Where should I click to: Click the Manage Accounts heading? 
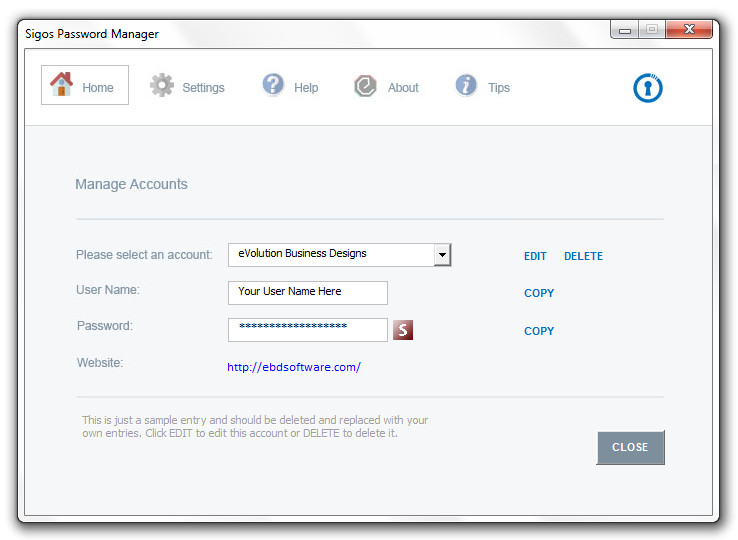131,184
